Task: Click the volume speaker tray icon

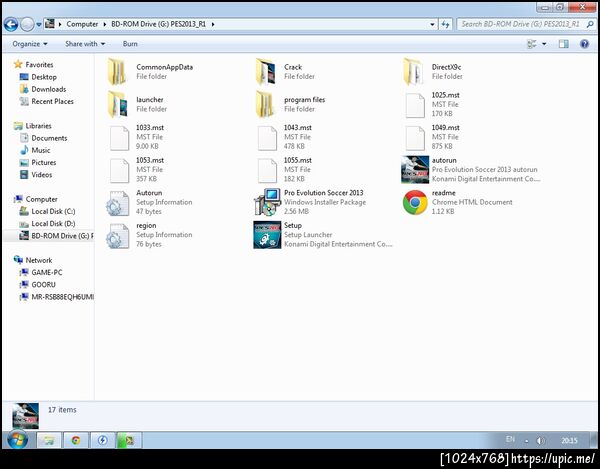Action: (x=540, y=441)
